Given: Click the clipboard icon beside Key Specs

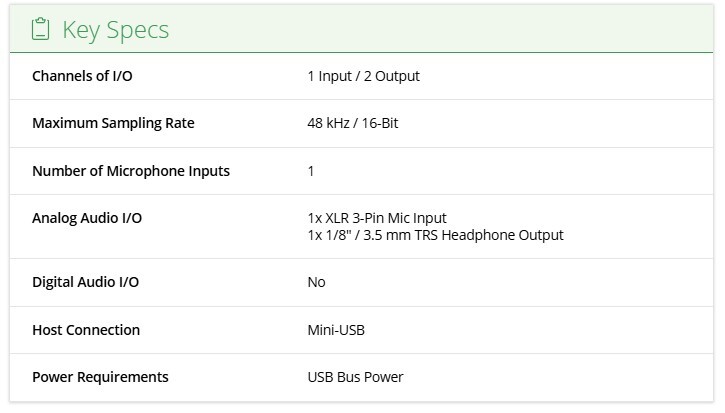Looking at the screenshot, I should click(40, 29).
